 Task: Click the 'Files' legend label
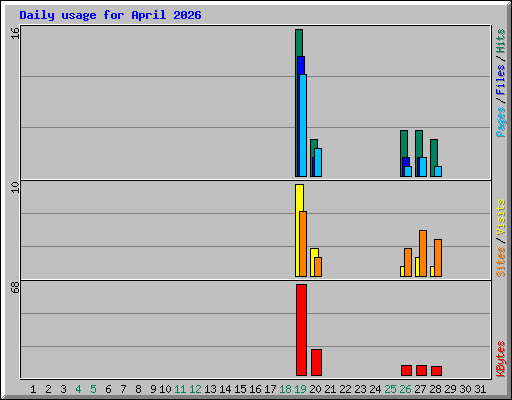(501, 80)
